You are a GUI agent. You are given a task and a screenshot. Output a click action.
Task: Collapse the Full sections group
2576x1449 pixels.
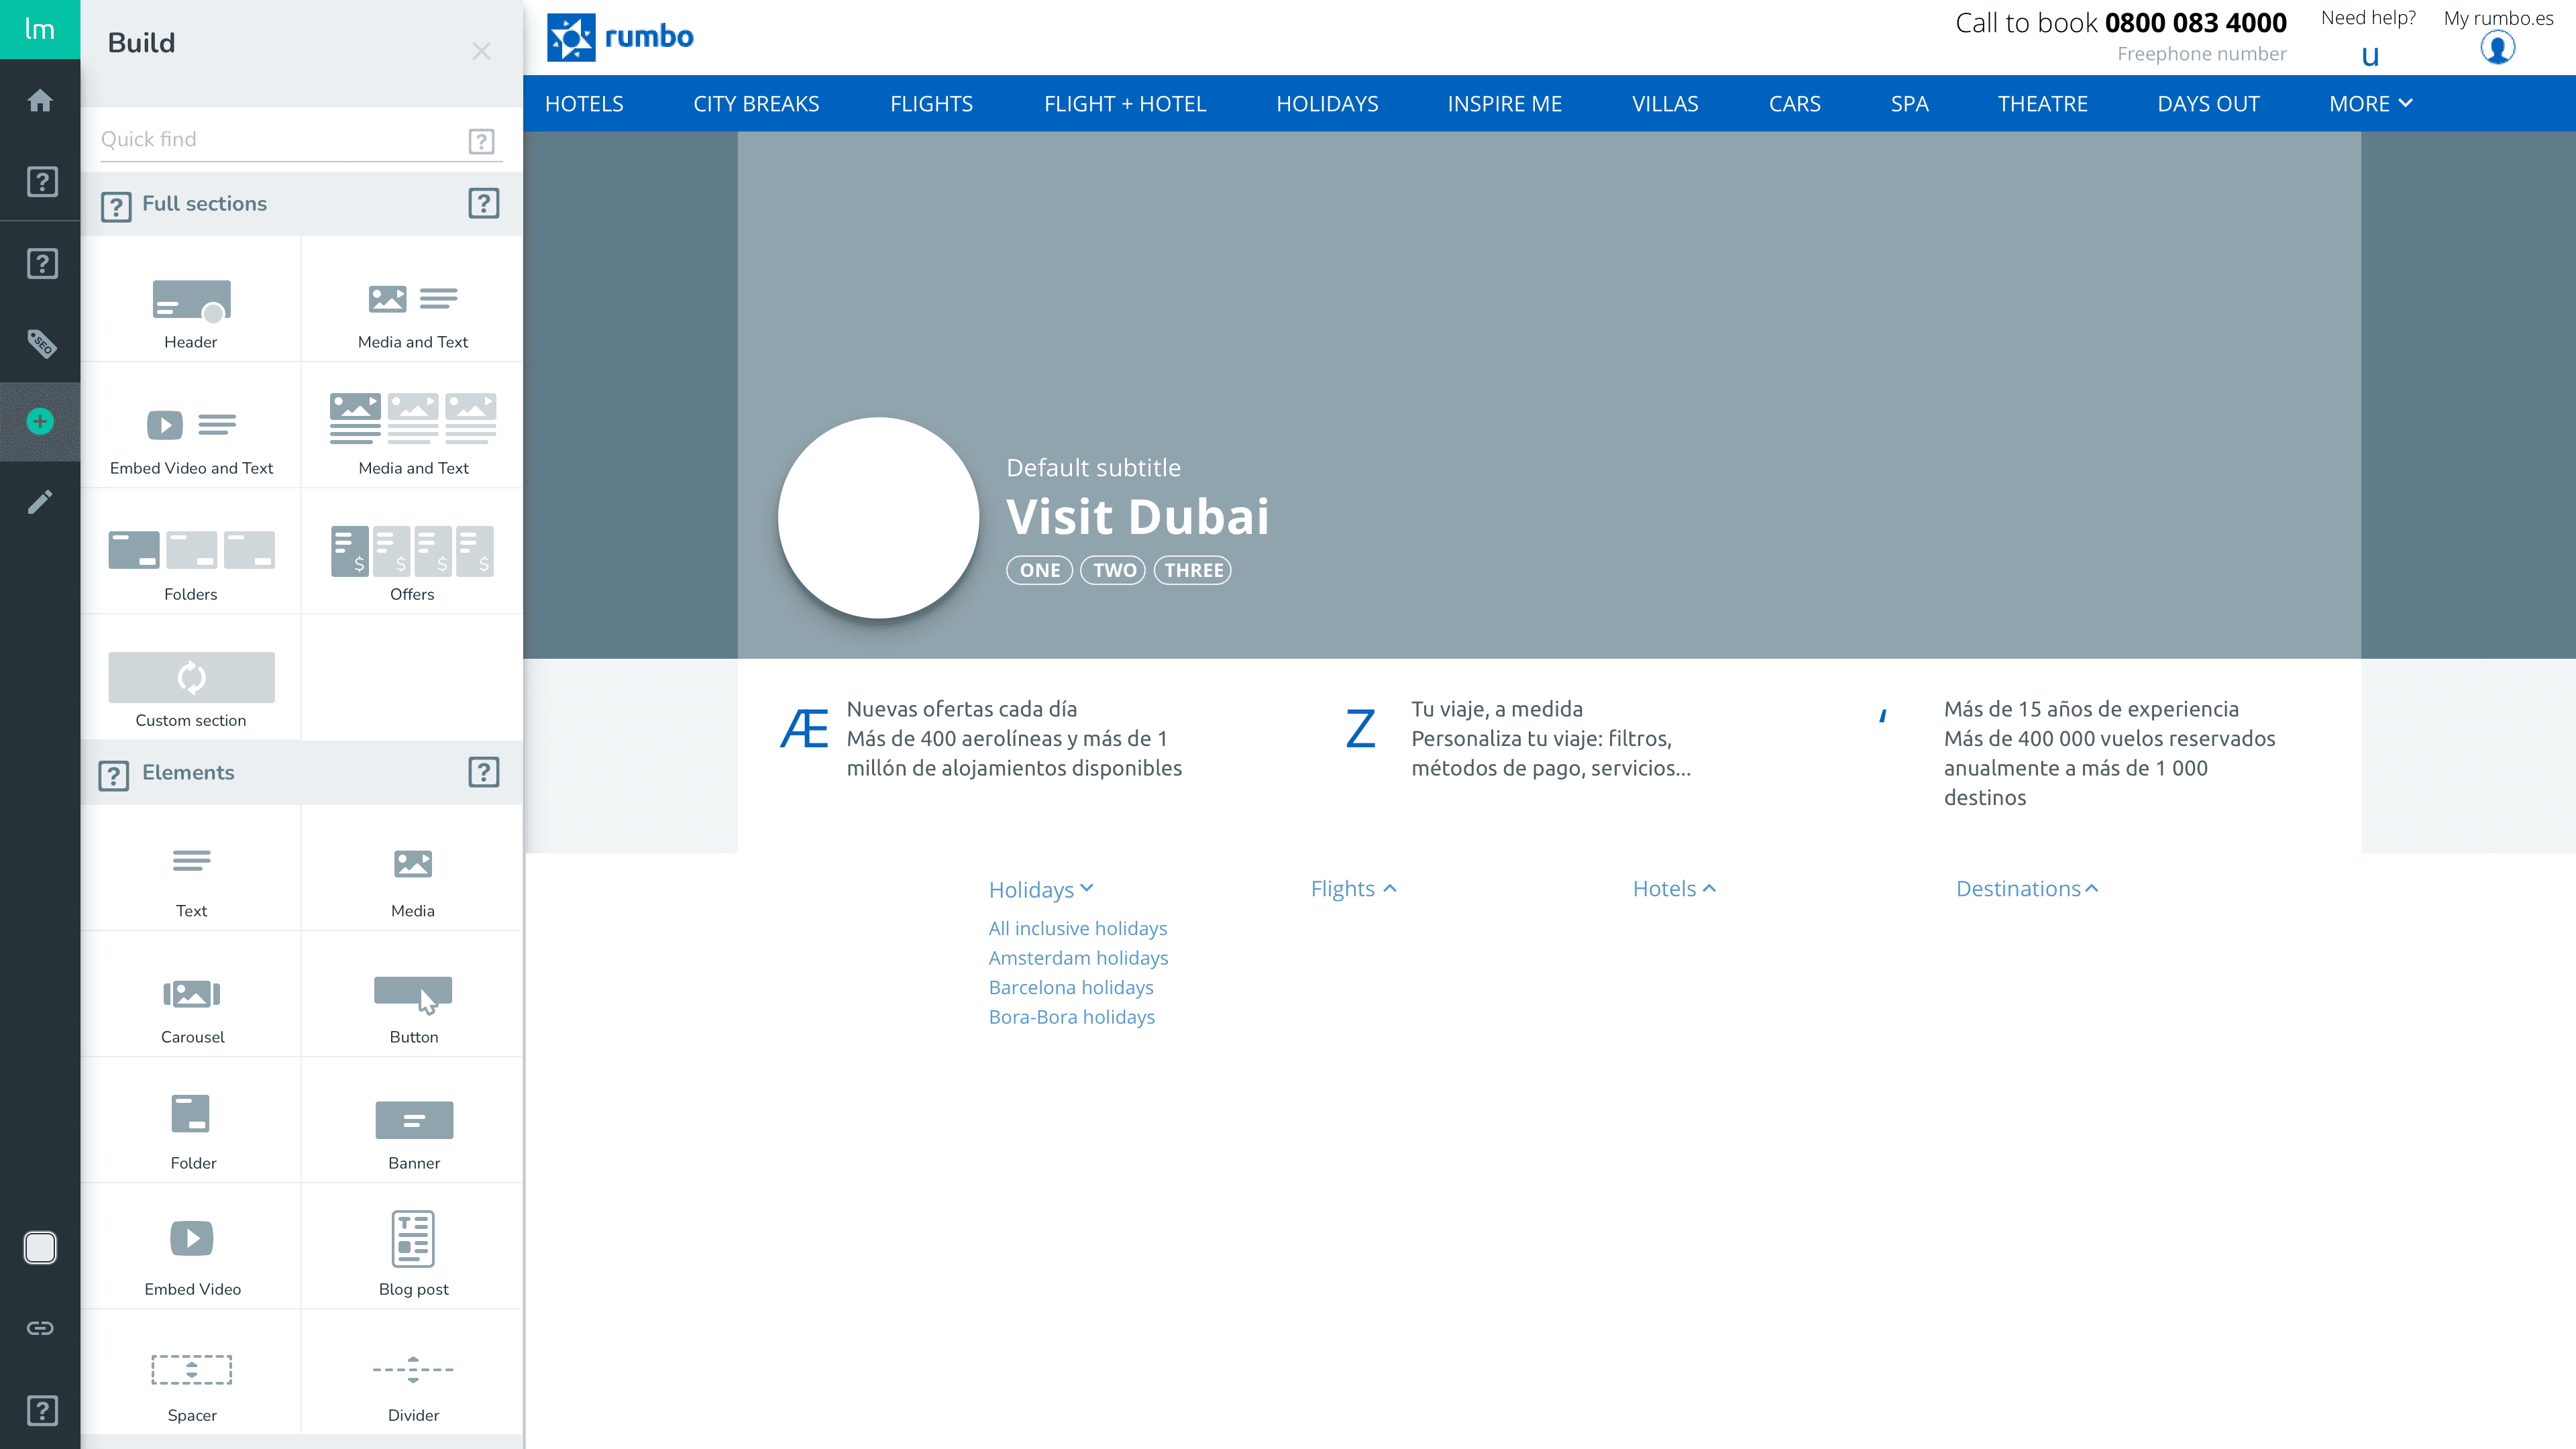point(204,204)
